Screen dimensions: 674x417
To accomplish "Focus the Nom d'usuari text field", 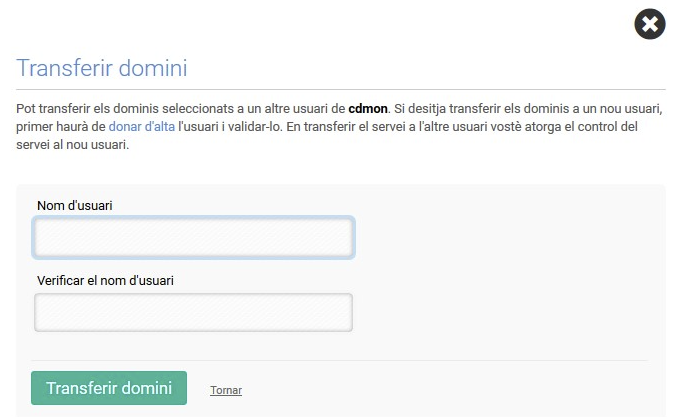I will point(193,237).
